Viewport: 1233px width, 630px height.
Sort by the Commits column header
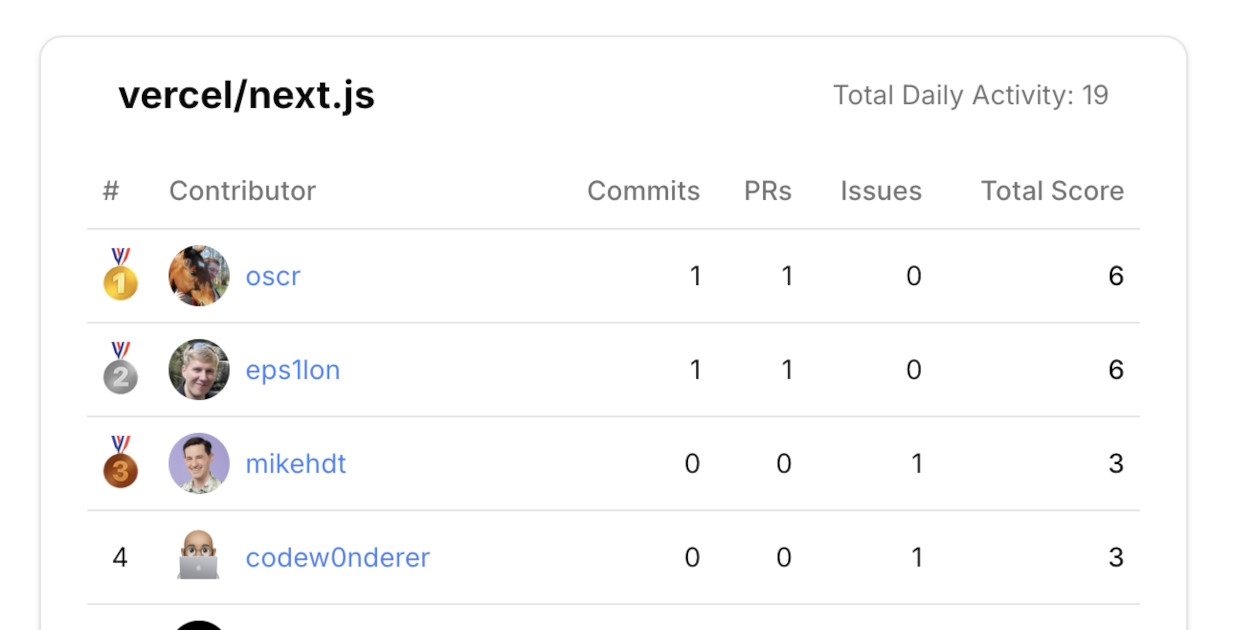tap(643, 190)
